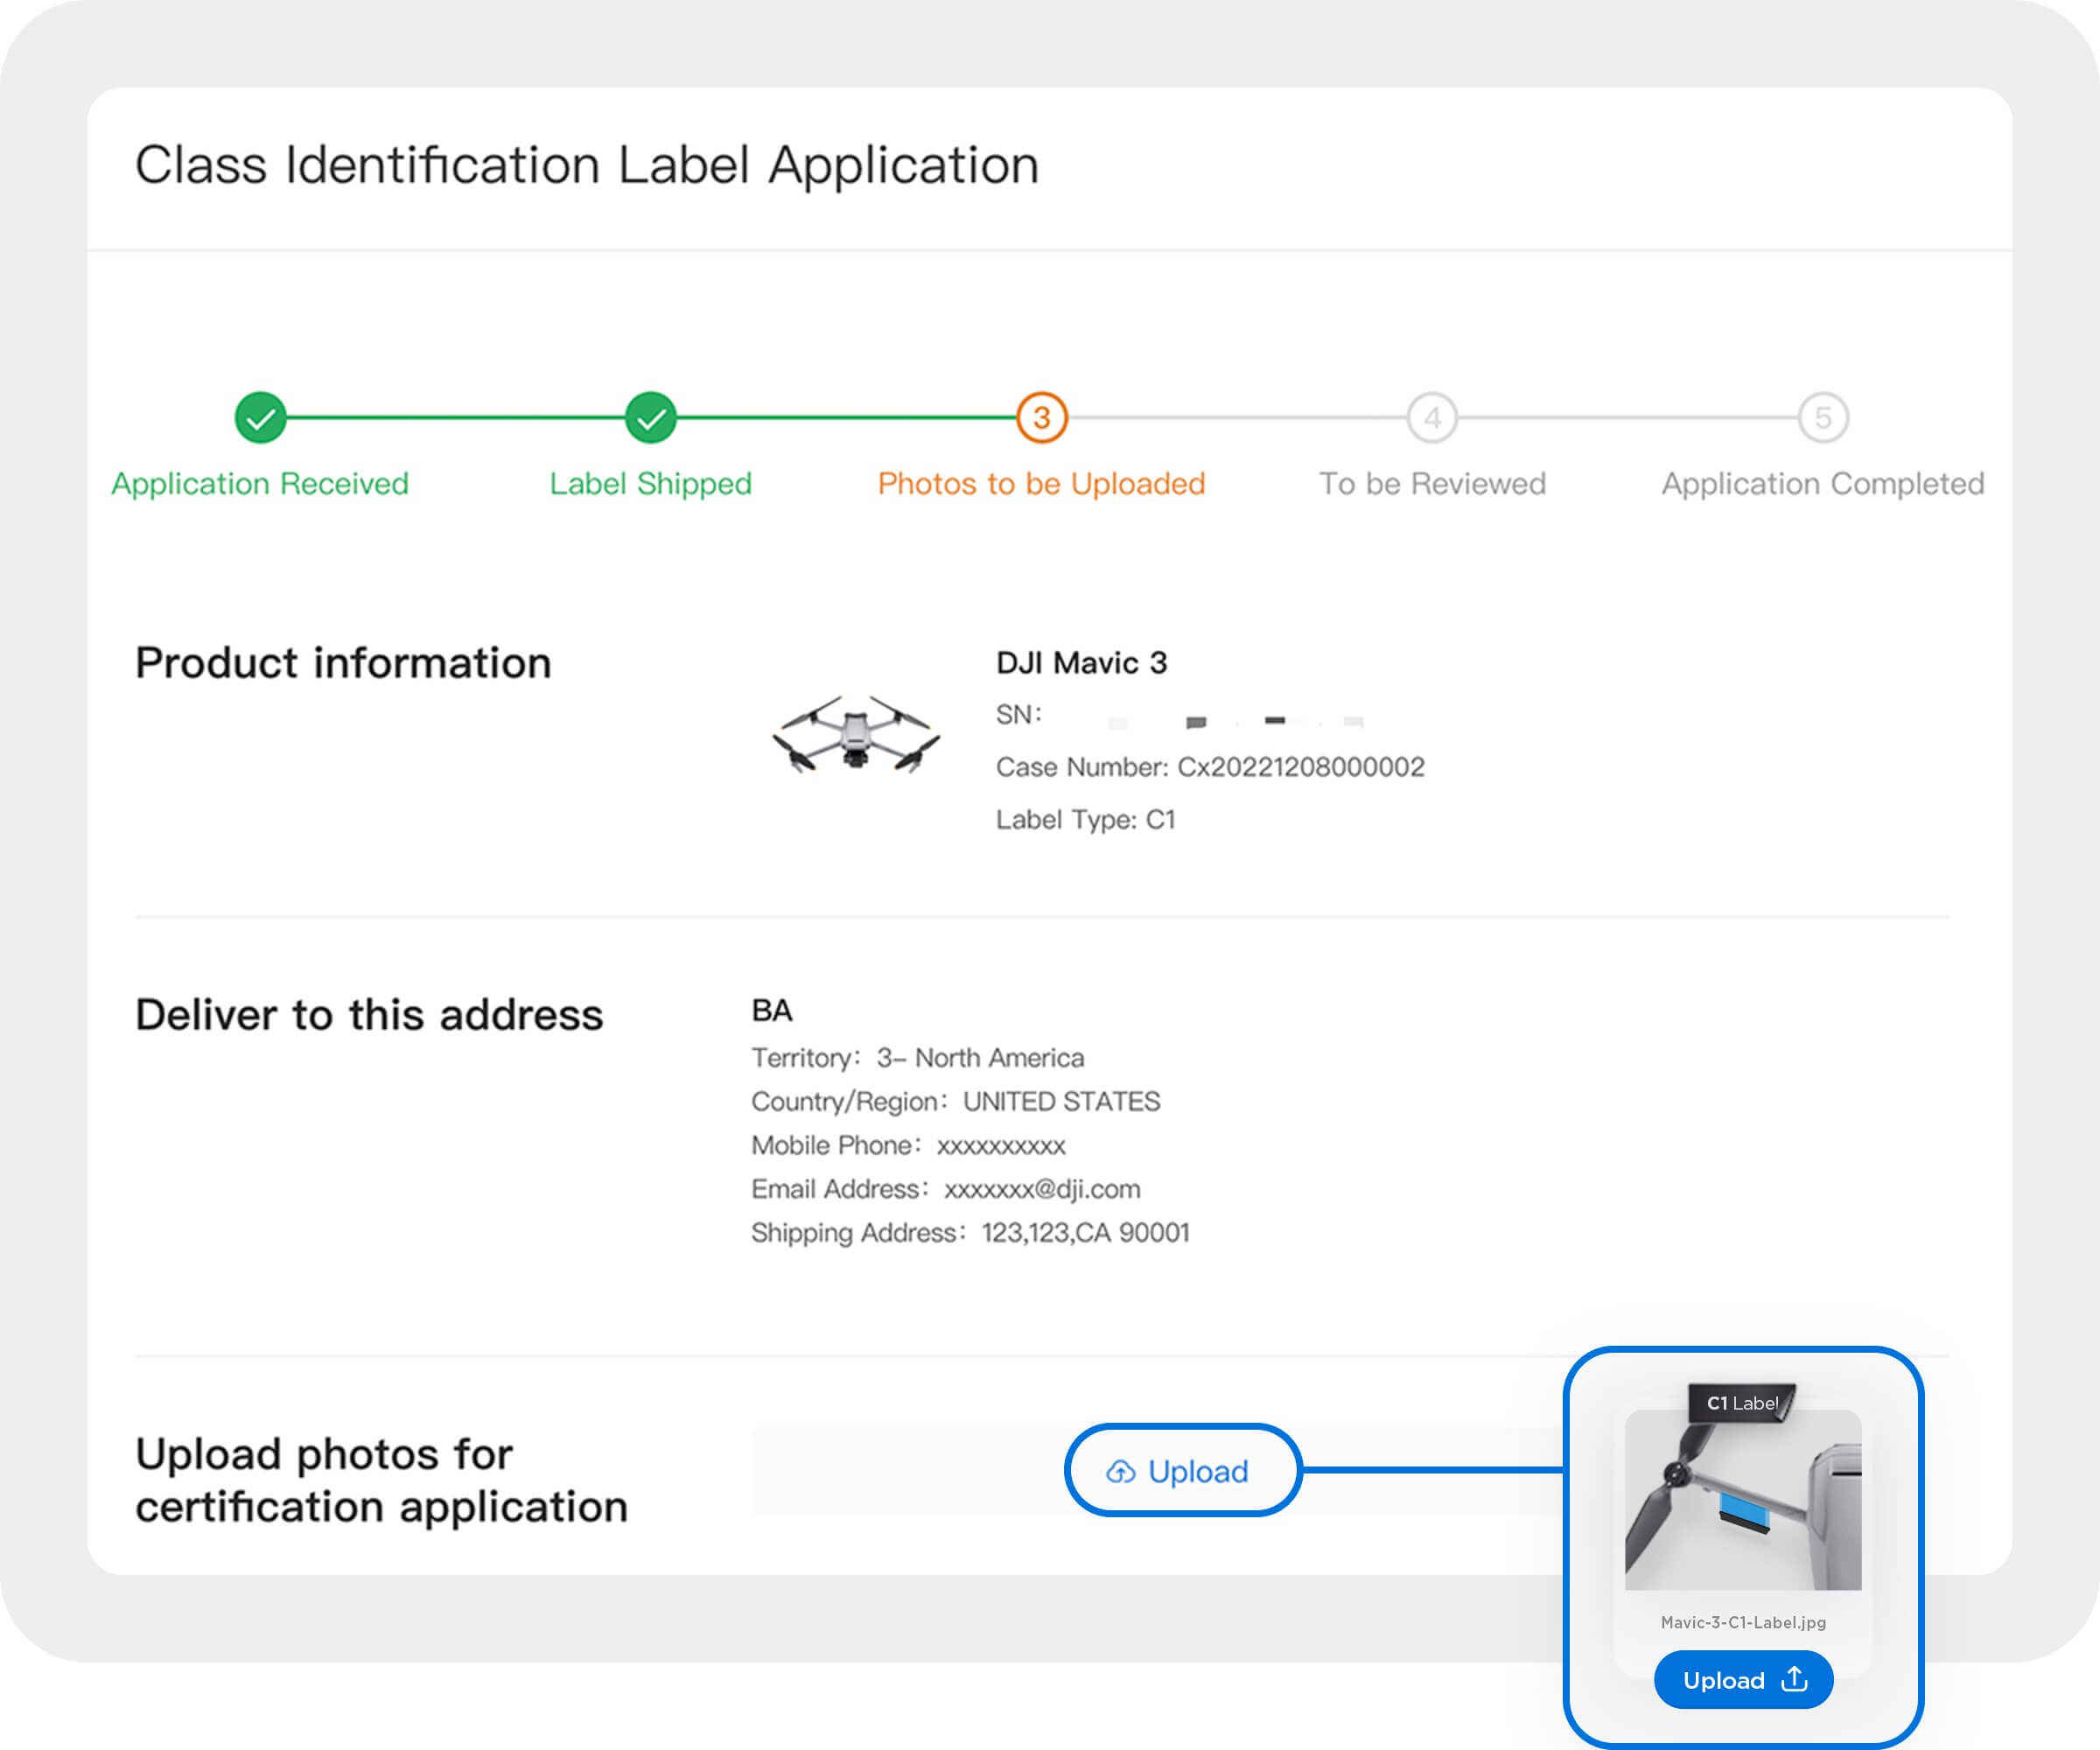Screen dimensions: 2100x1750
Task: Click the green checkmark on Application Received
Action: tap(263, 417)
